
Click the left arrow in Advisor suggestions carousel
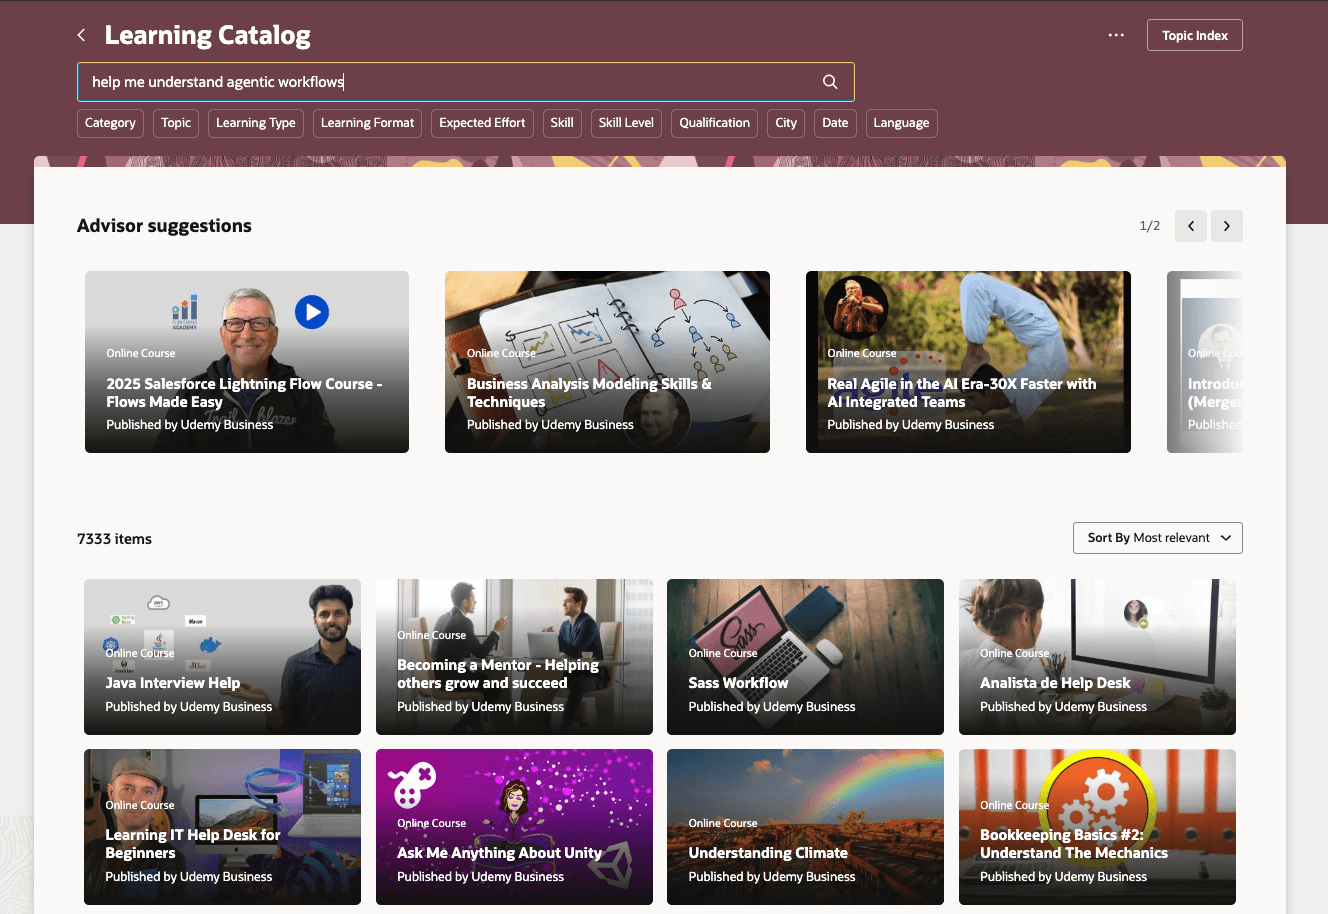pos(1190,226)
